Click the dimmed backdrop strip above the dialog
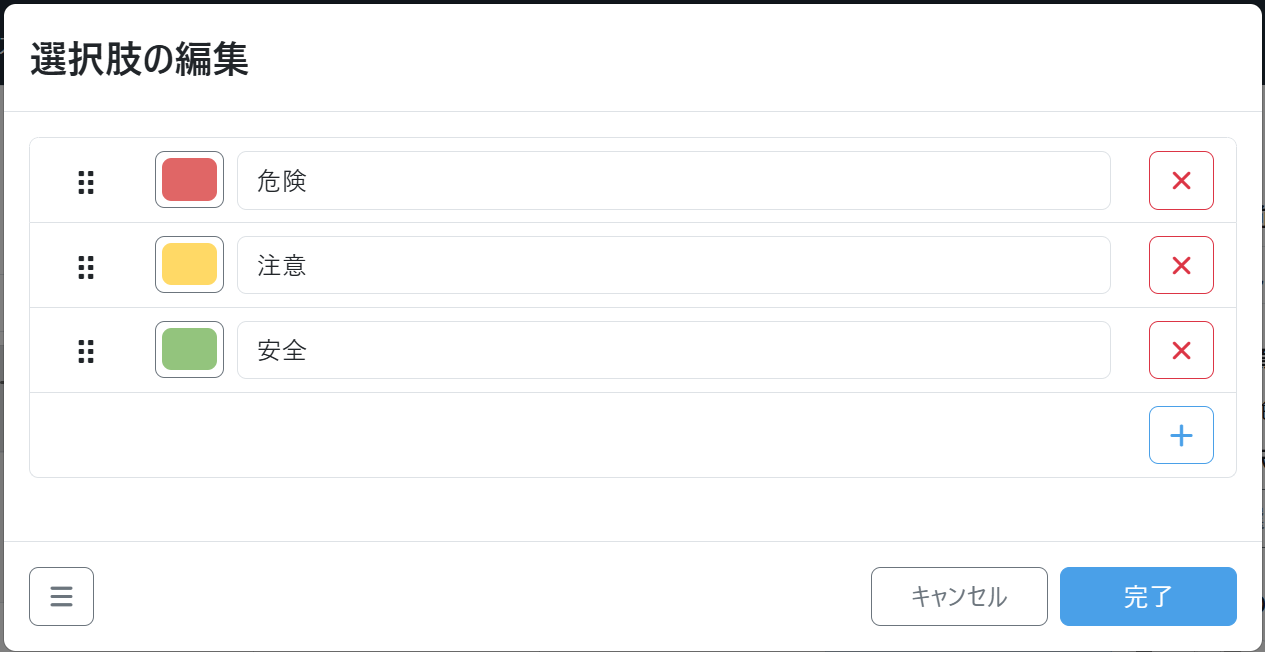This screenshot has height=652, width=1265. point(632,1)
